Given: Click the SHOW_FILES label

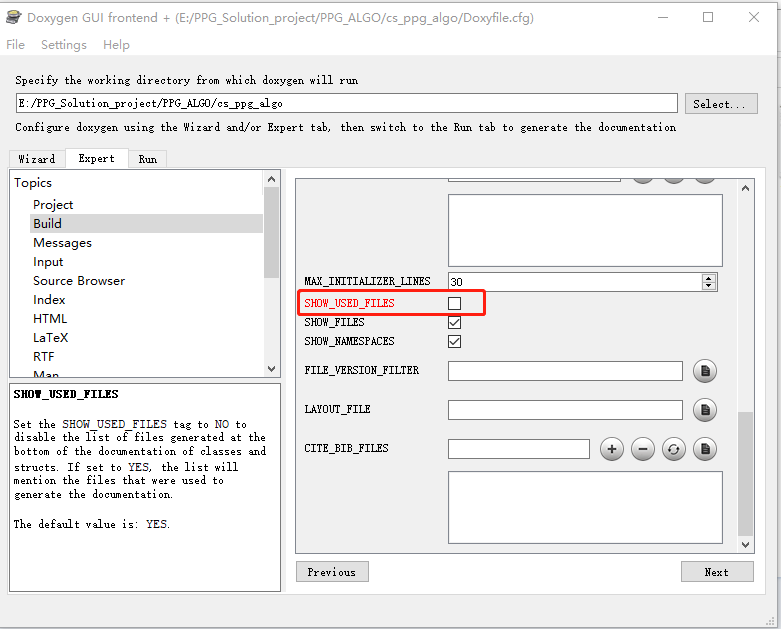Looking at the screenshot, I should point(334,322).
